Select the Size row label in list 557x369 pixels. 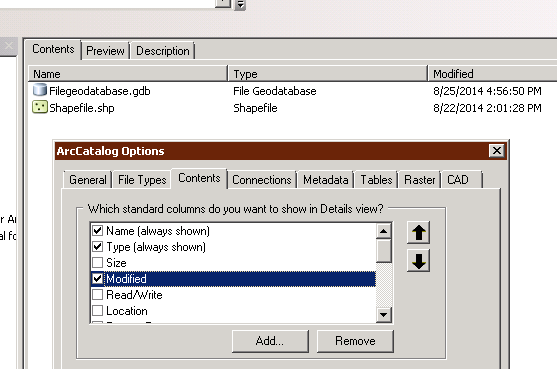[116, 263]
